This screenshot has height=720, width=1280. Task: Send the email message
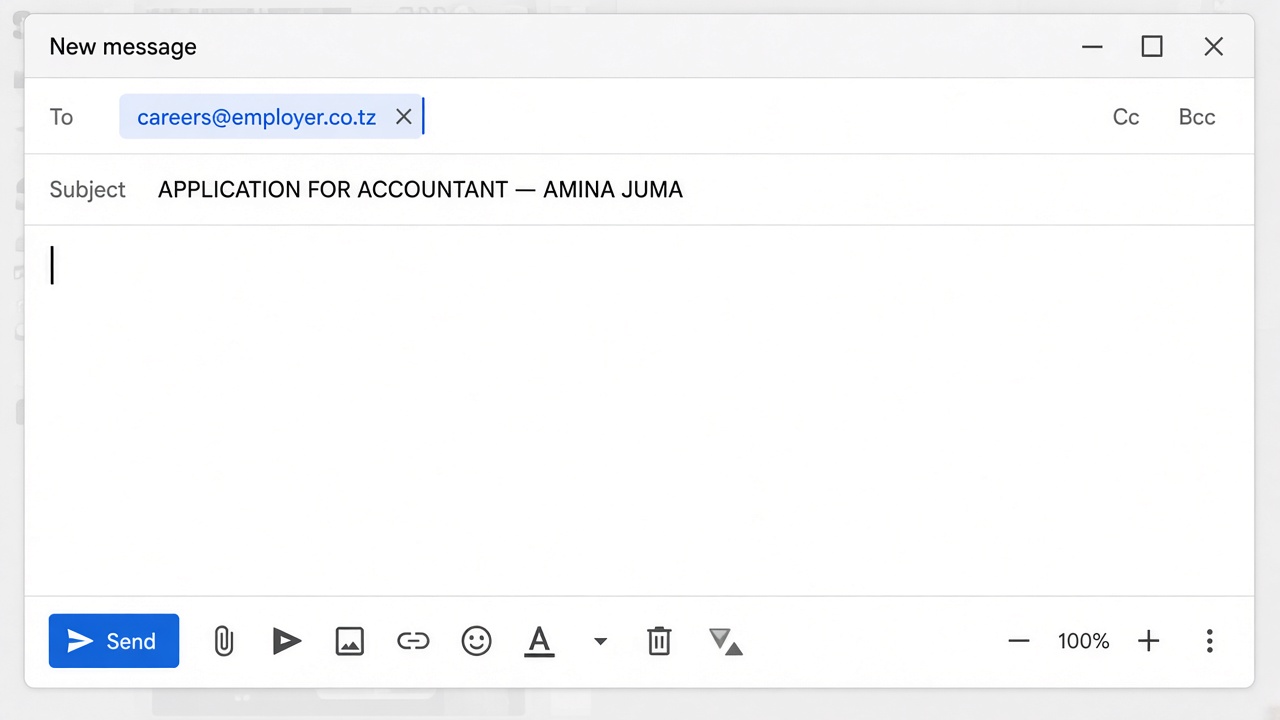(114, 641)
